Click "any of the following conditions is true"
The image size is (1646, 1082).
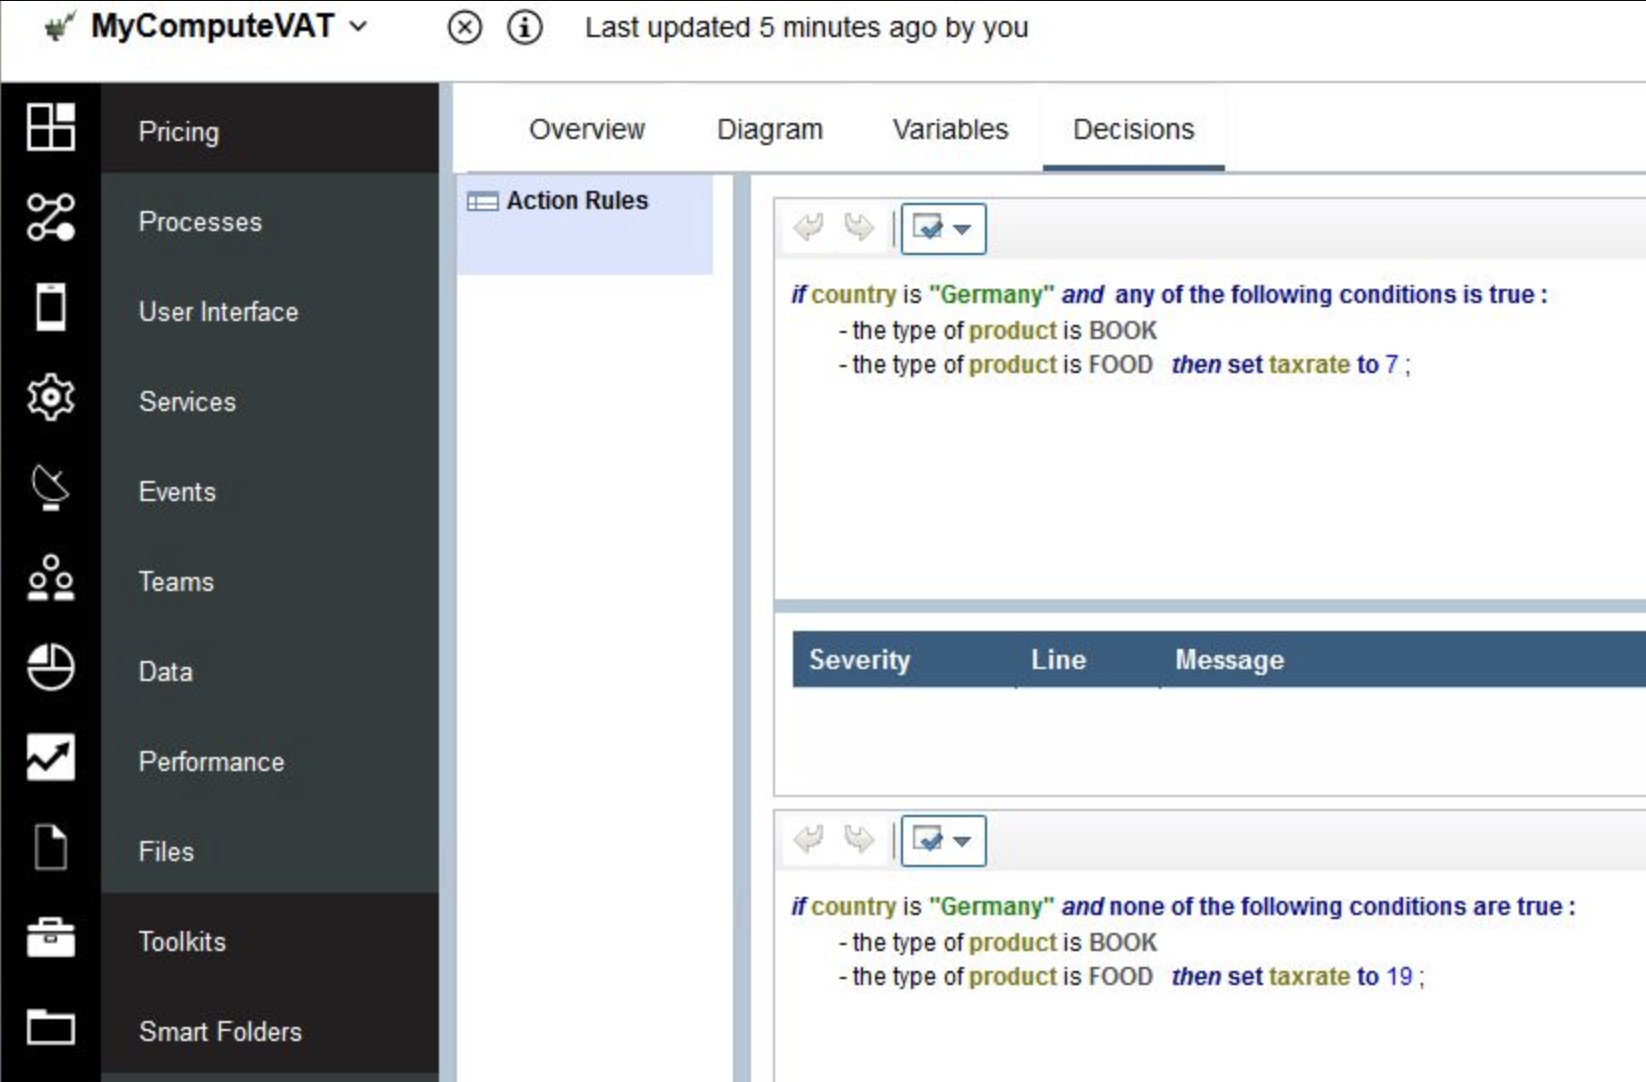[x=1324, y=294]
